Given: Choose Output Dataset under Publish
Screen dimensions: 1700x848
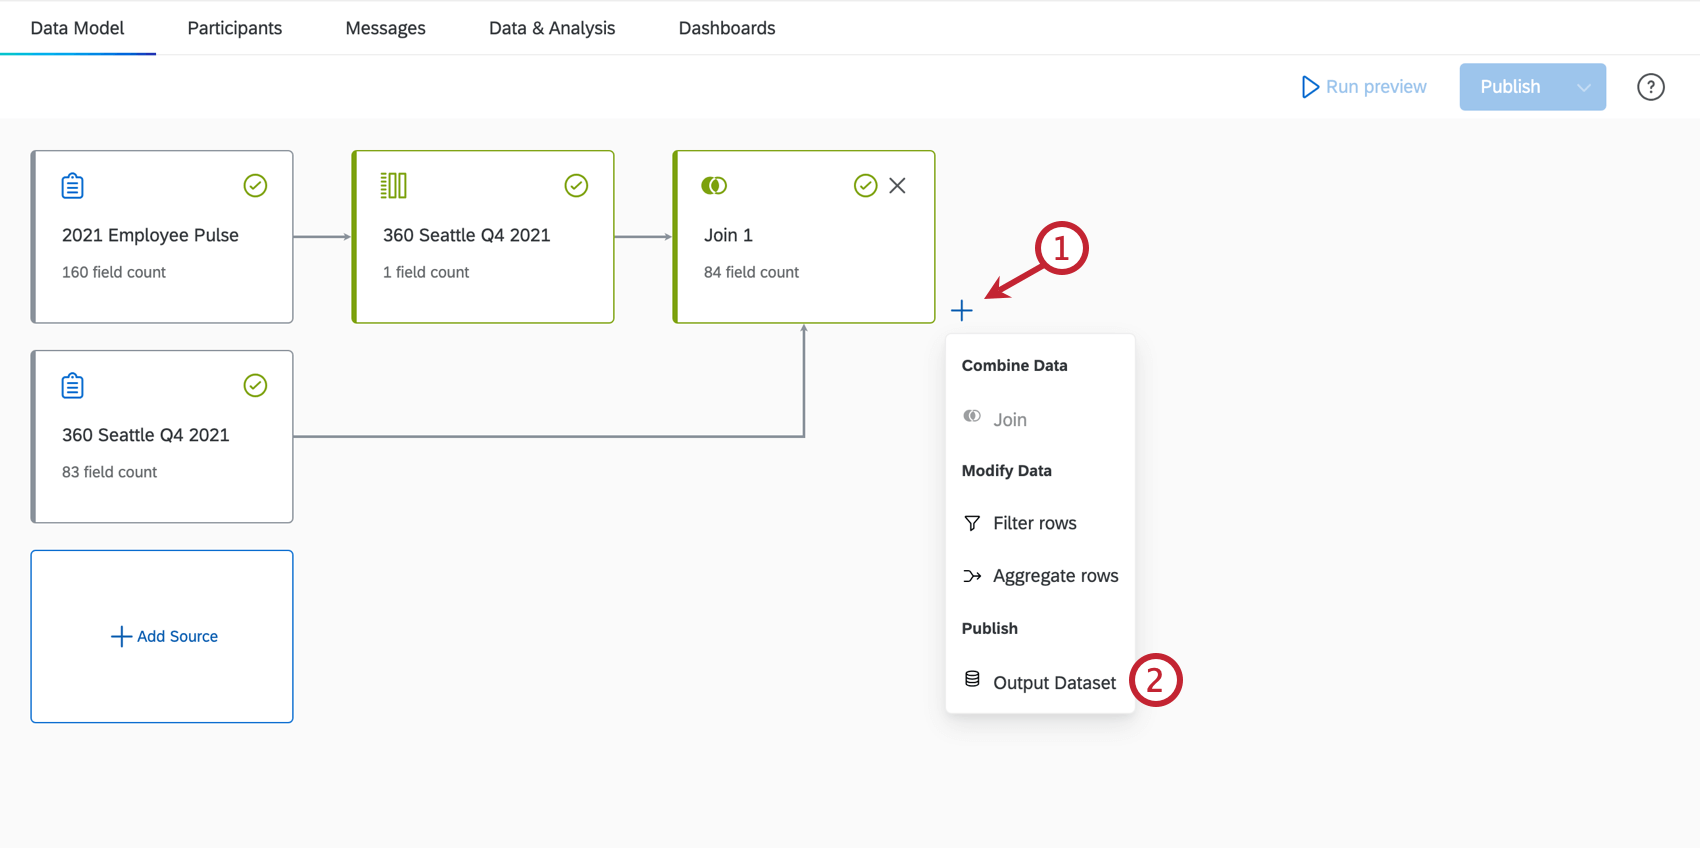Looking at the screenshot, I should (1040, 682).
